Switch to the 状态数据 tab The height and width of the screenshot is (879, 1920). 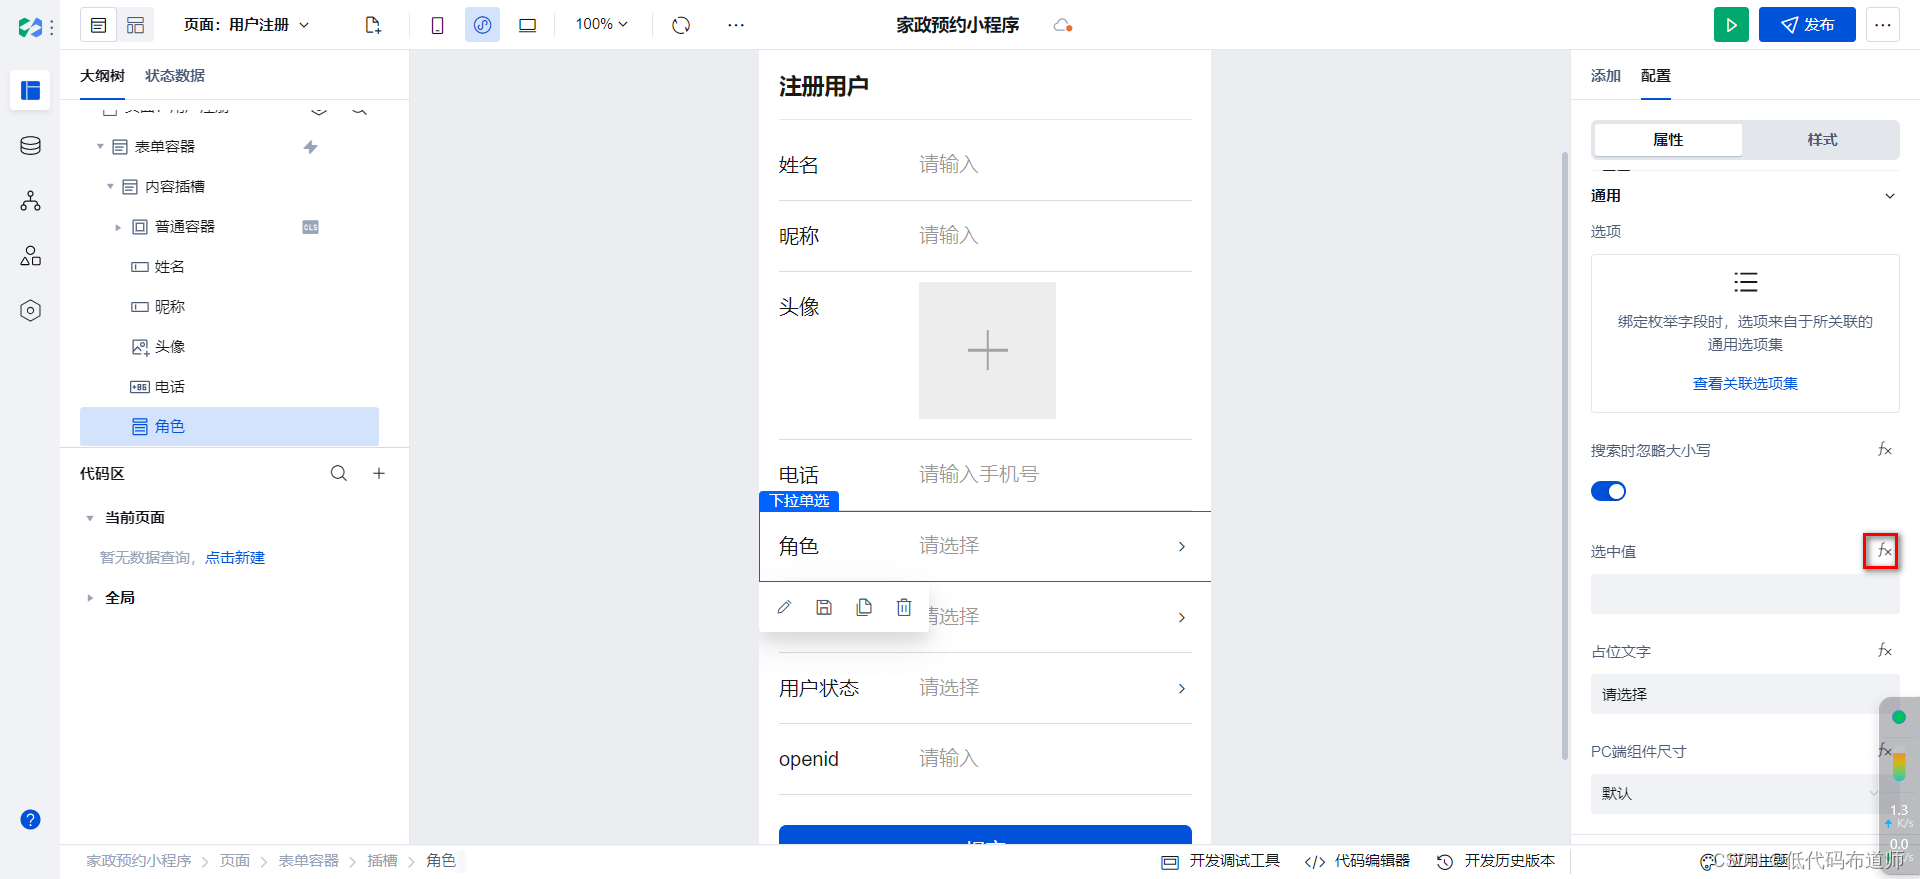tap(175, 76)
